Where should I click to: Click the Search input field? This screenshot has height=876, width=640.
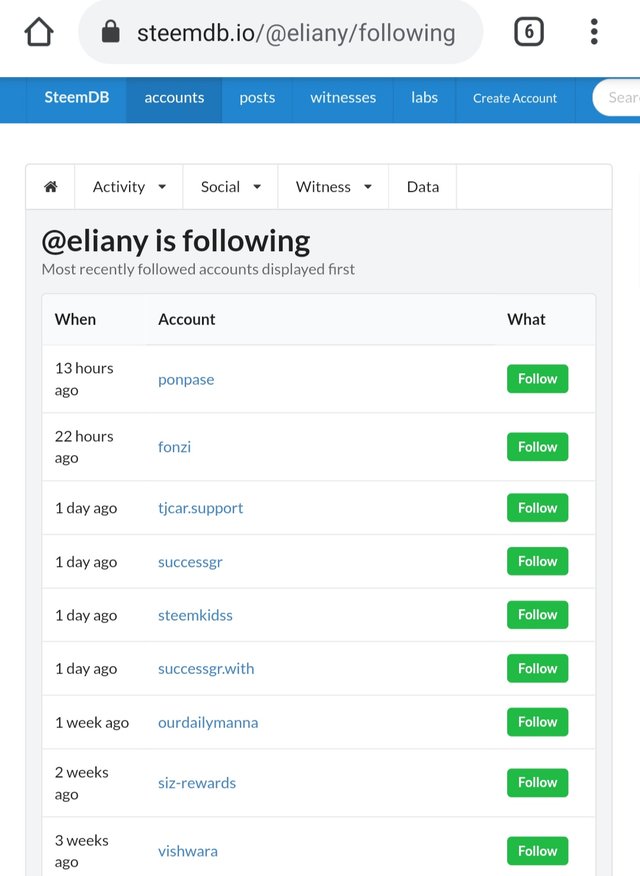617,98
